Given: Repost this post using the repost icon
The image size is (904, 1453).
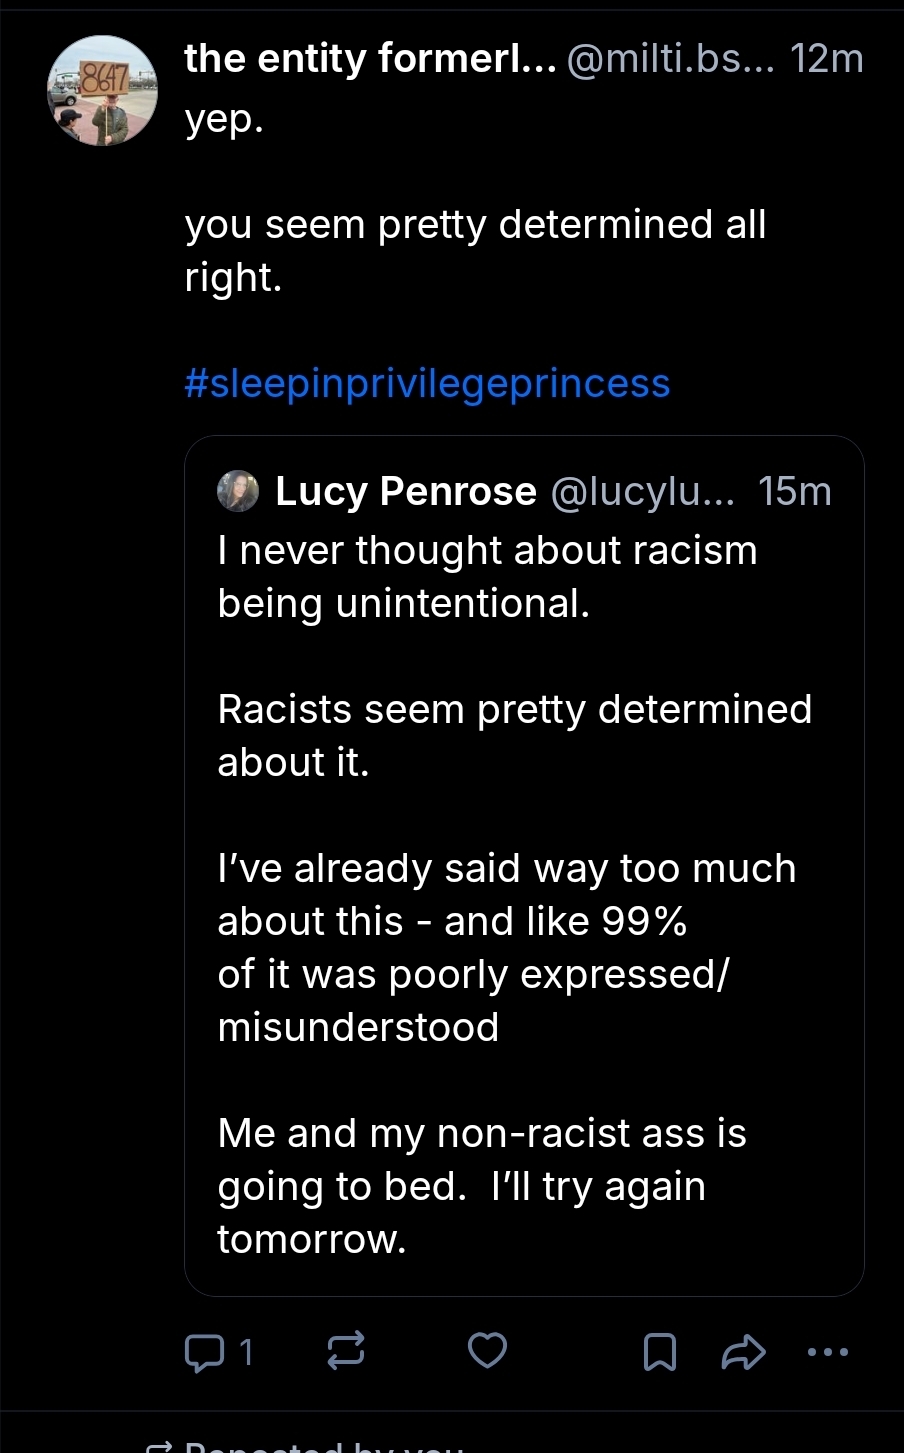Looking at the screenshot, I should [346, 1352].
